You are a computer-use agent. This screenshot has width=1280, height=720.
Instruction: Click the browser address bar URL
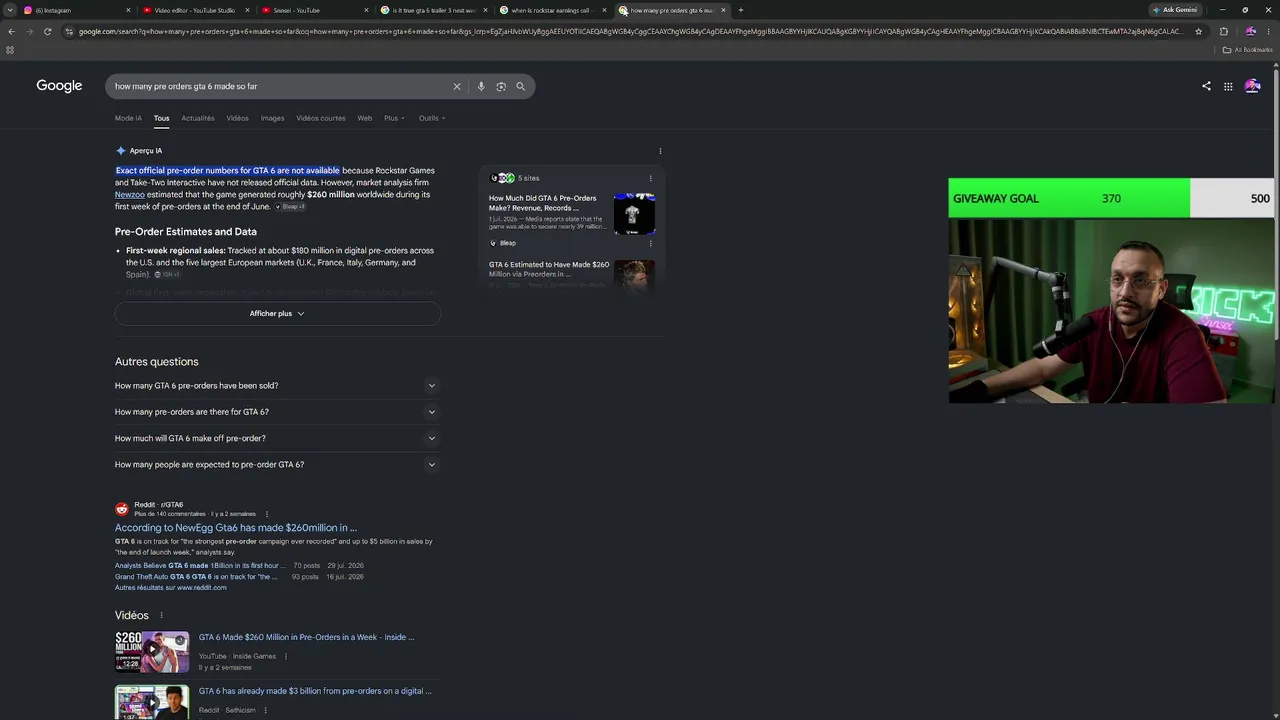pos(630,31)
